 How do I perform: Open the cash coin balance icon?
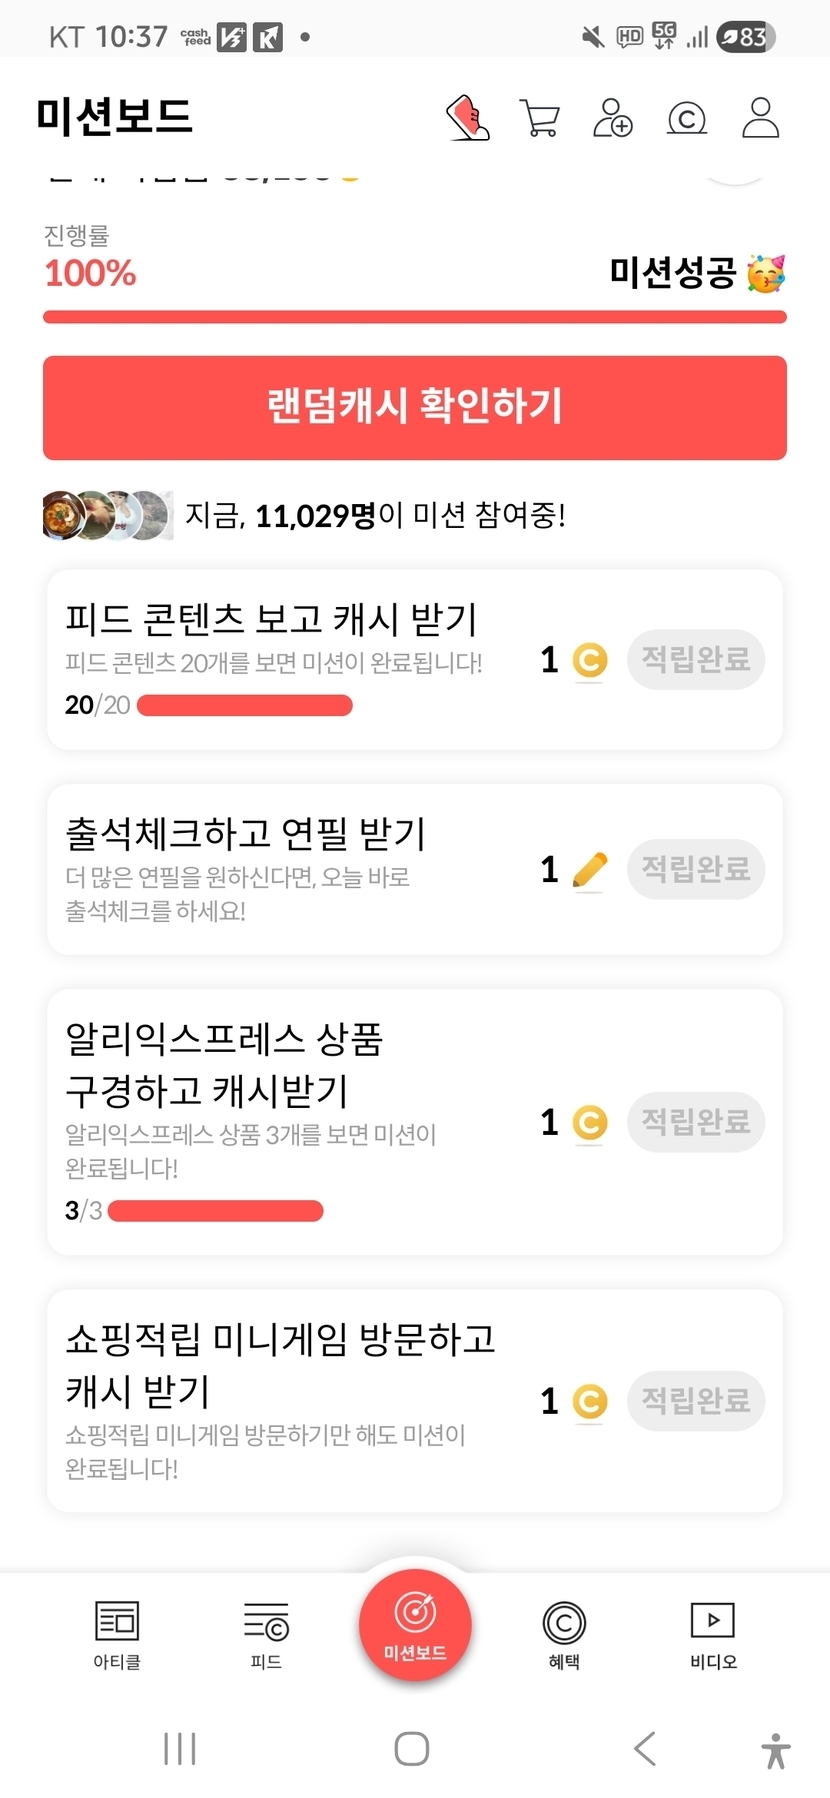(686, 119)
